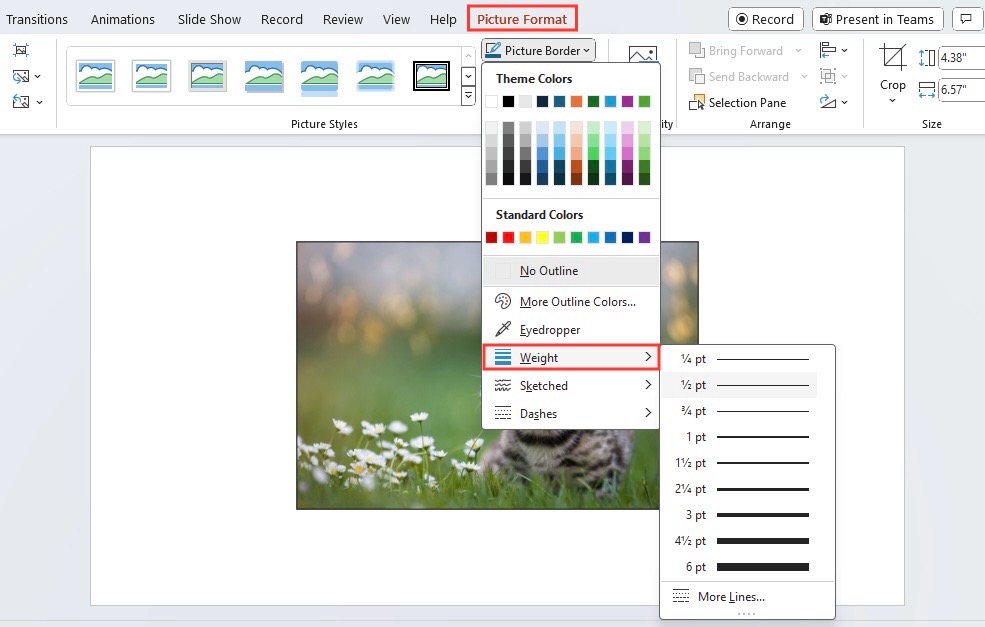
Task: Click the Rotate objects icon
Action: click(833, 102)
